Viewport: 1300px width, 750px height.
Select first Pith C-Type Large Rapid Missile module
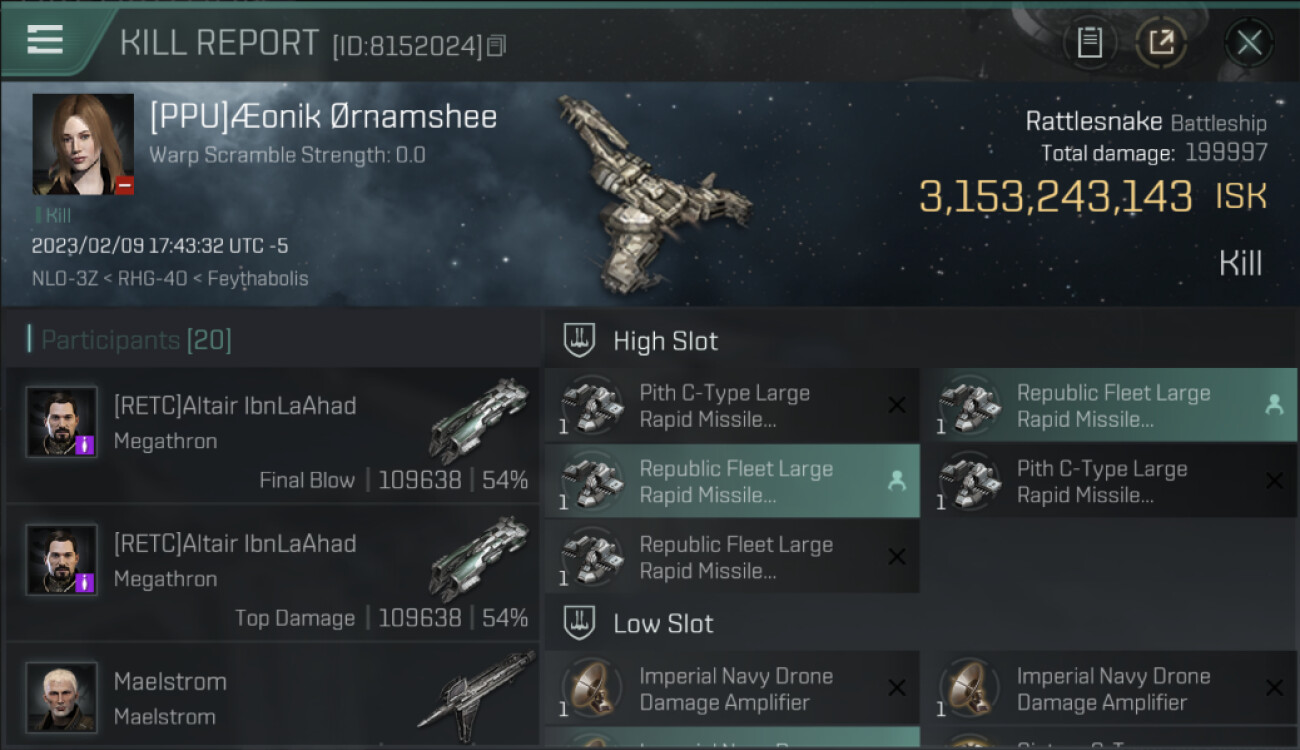(731, 406)
